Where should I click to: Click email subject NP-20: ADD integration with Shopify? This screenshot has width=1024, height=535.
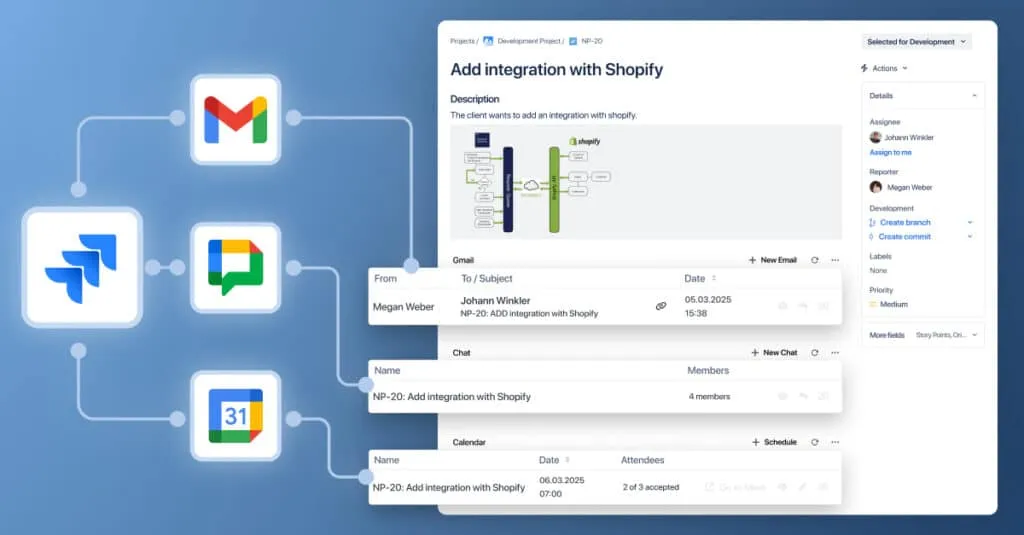(x=529, y=314)
